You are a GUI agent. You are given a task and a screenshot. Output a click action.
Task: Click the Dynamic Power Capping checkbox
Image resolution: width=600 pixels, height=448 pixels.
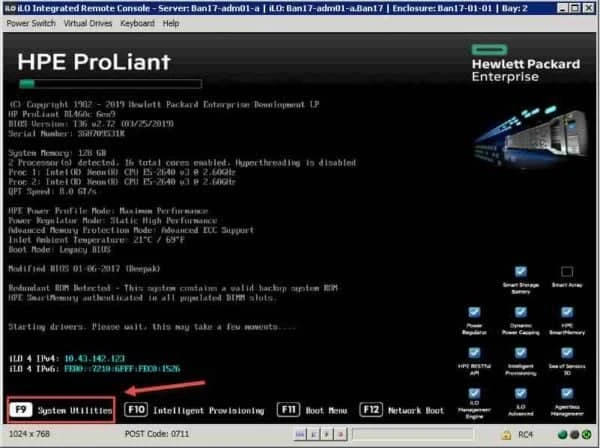pyautogui.click(x=520, y=312)
